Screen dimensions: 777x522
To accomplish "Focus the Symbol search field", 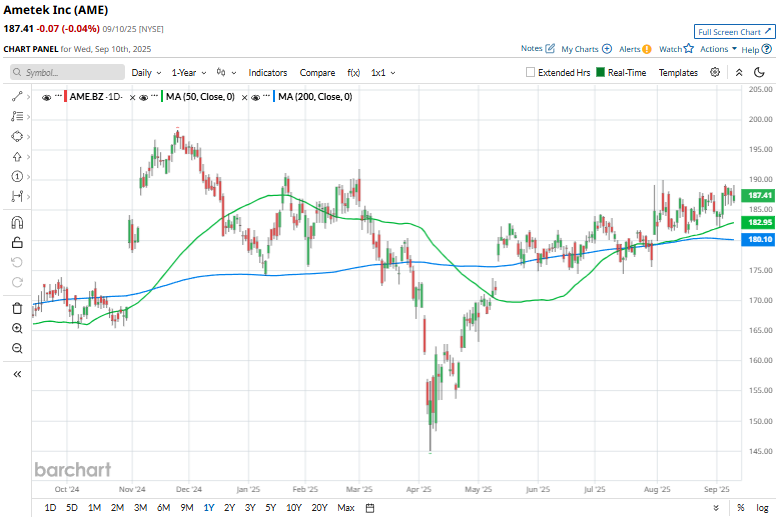I will coord(67,72).
